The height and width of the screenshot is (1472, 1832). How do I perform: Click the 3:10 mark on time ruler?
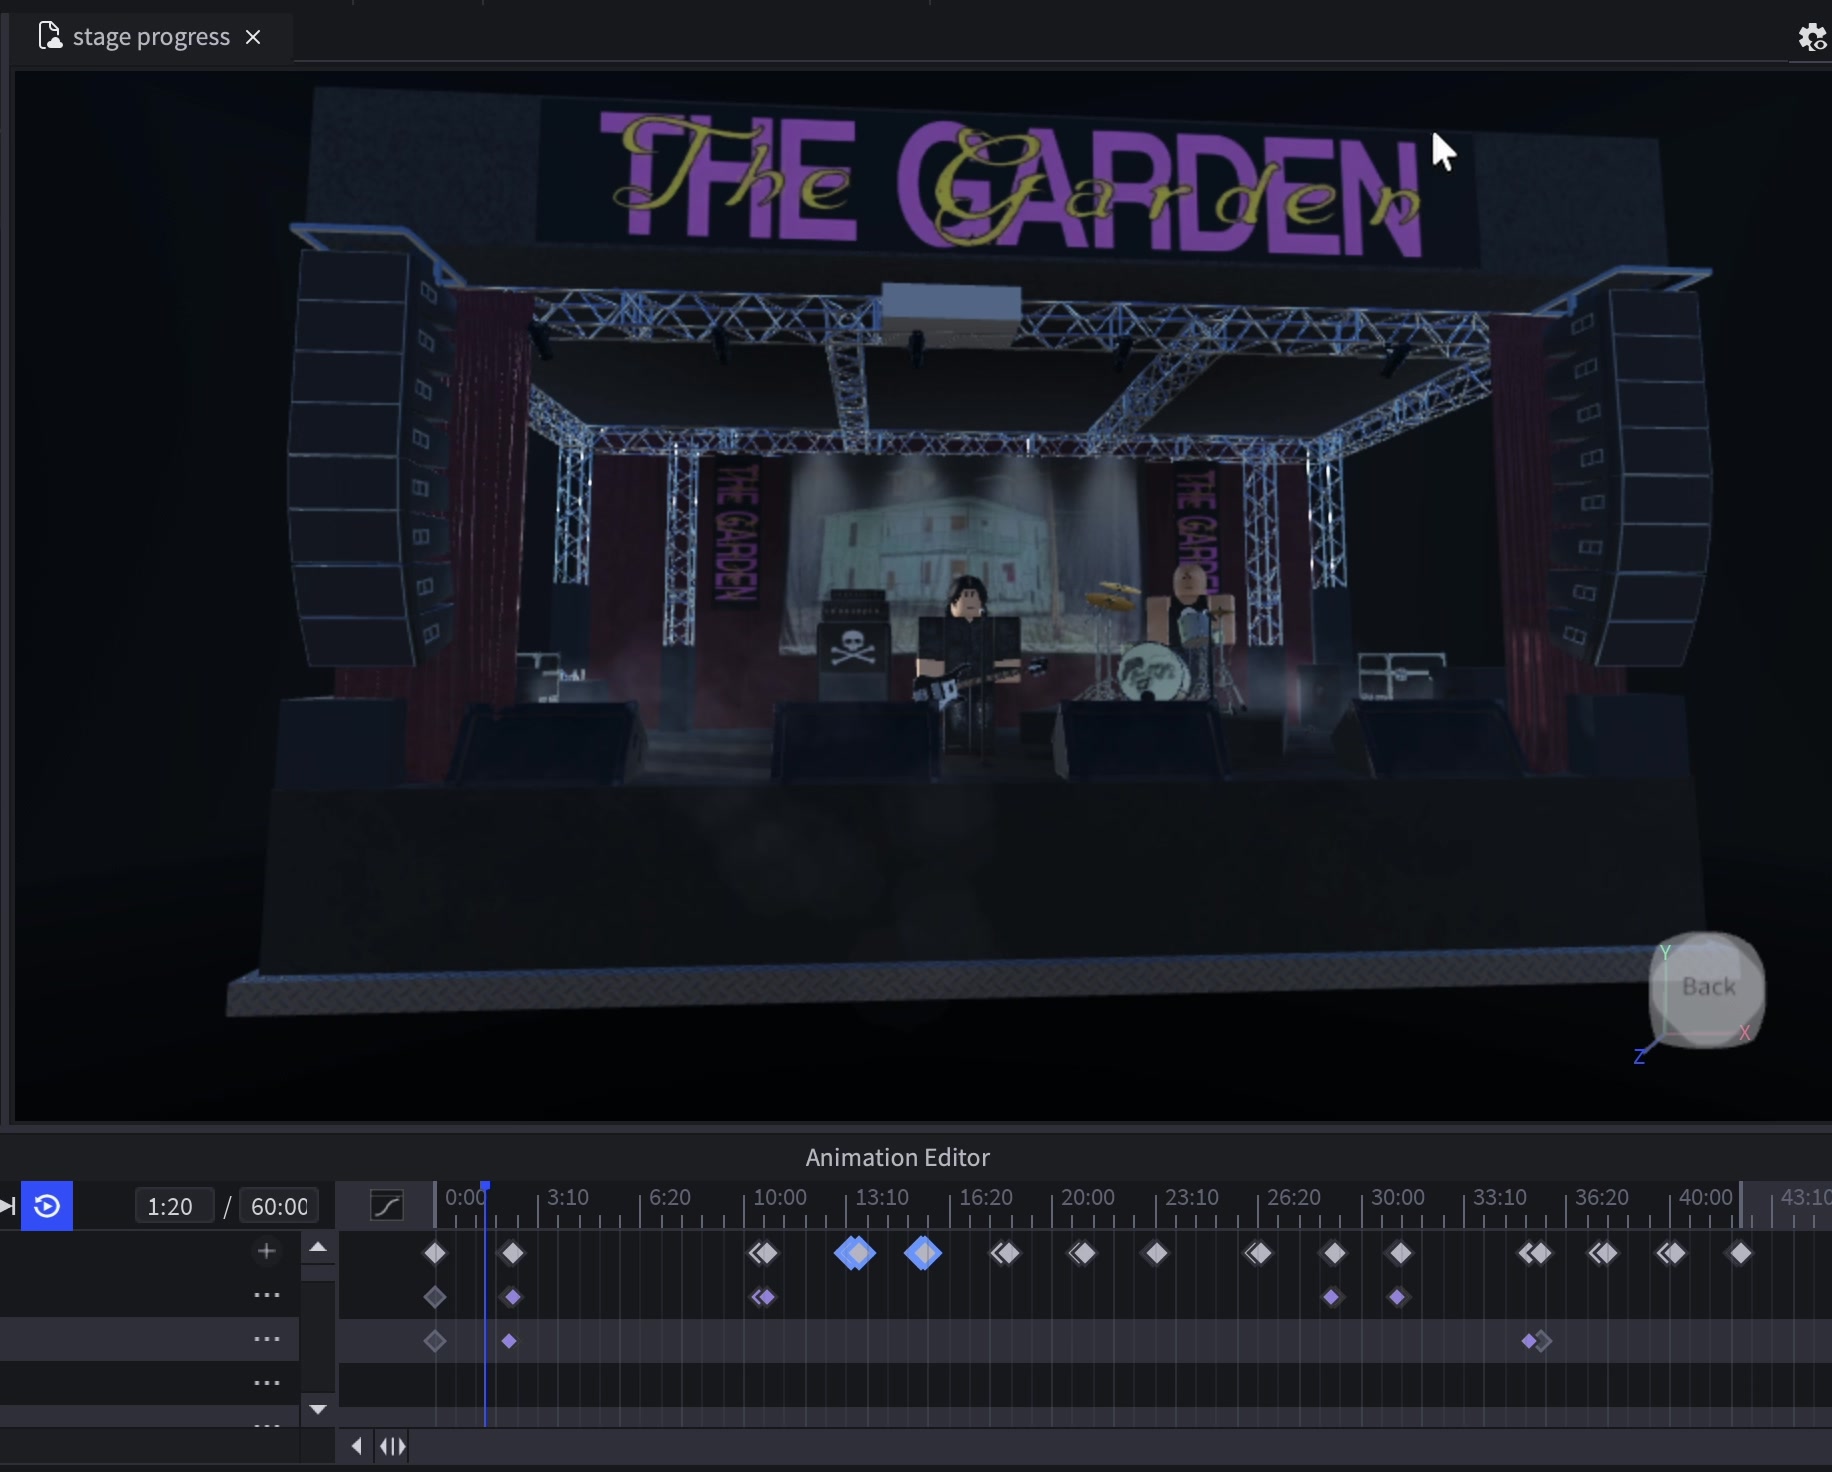[x=568, y=1197]
